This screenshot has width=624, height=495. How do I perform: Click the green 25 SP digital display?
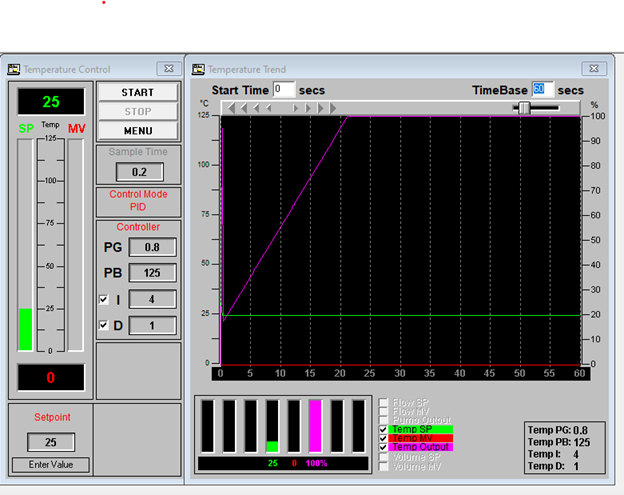51,101
